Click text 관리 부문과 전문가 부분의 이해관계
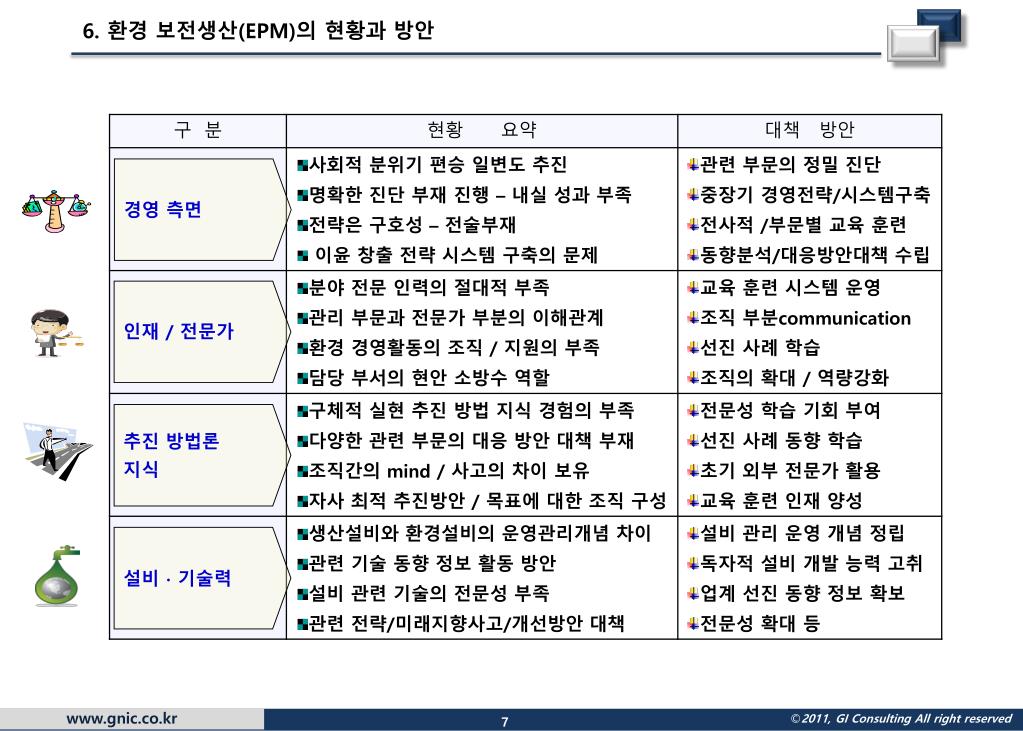 point(456,317)
